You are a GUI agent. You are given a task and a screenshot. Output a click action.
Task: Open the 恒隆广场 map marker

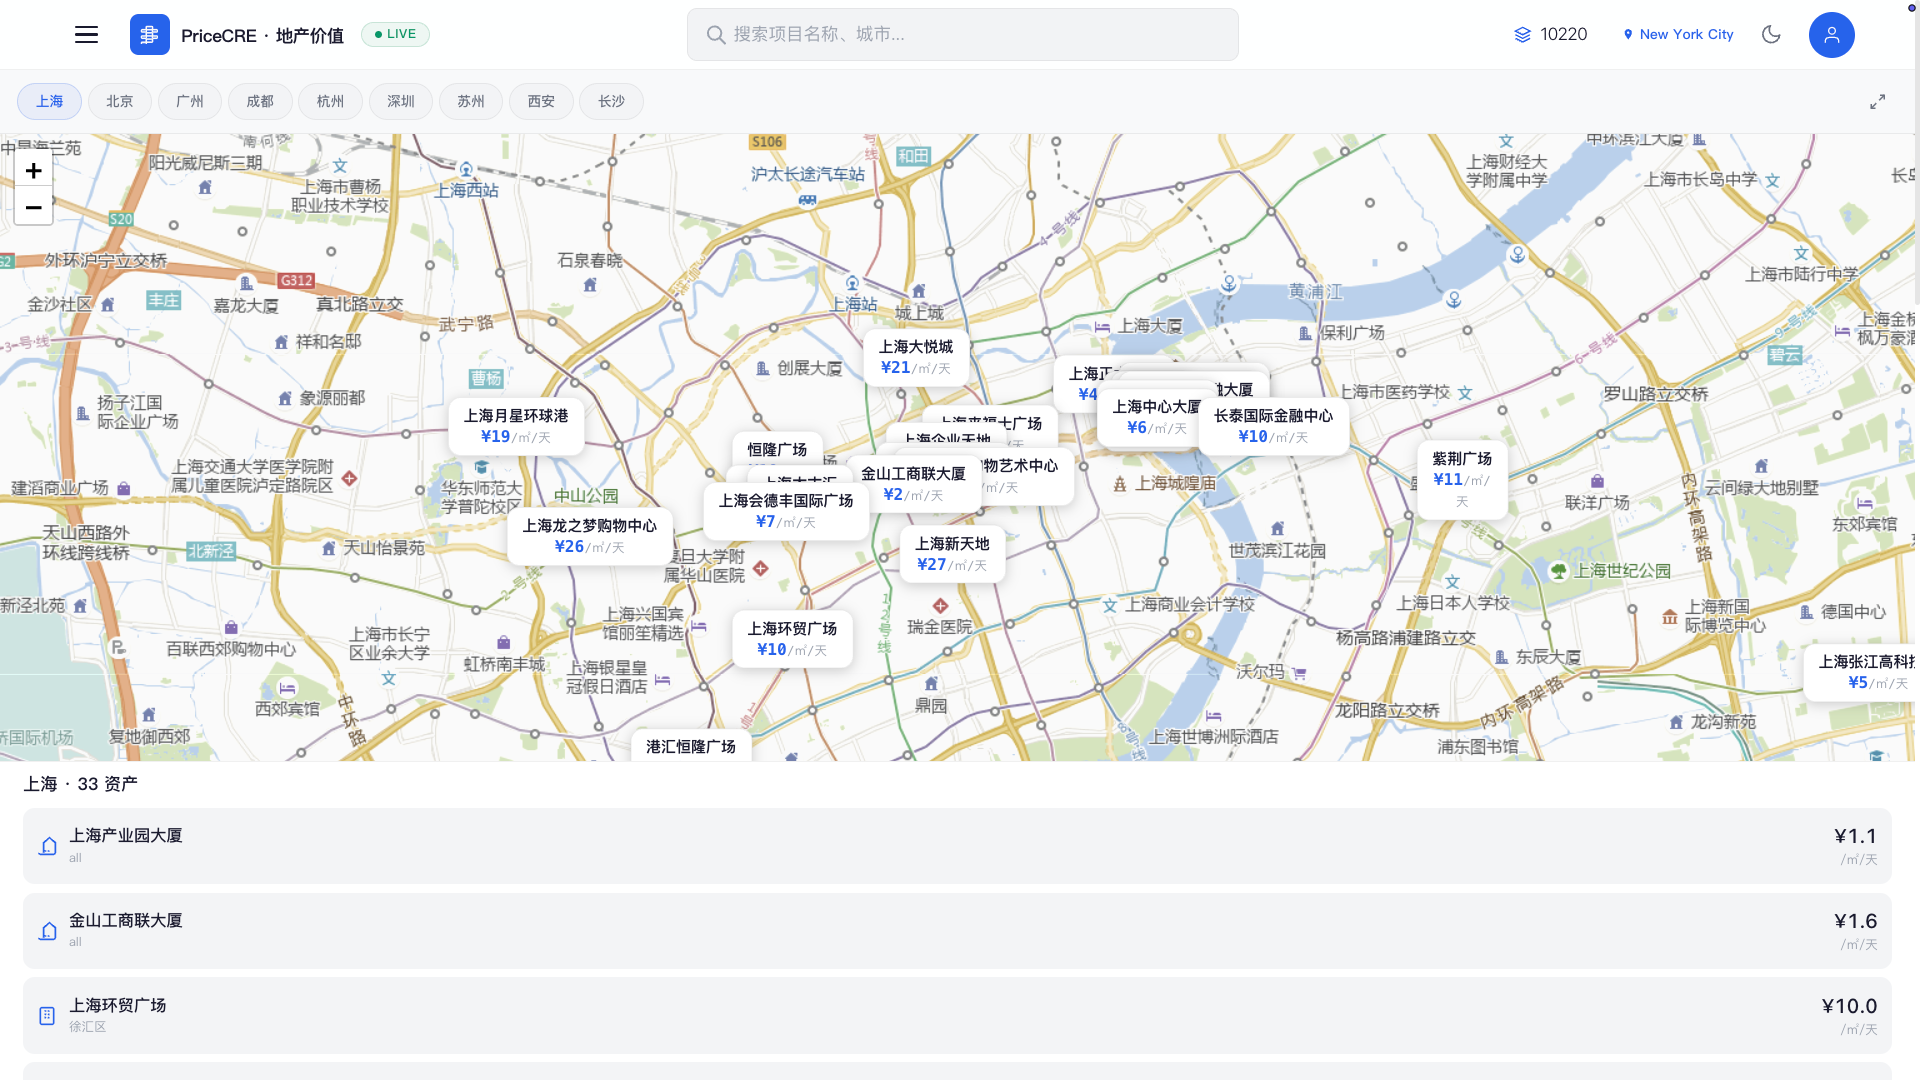pos(777,449)
